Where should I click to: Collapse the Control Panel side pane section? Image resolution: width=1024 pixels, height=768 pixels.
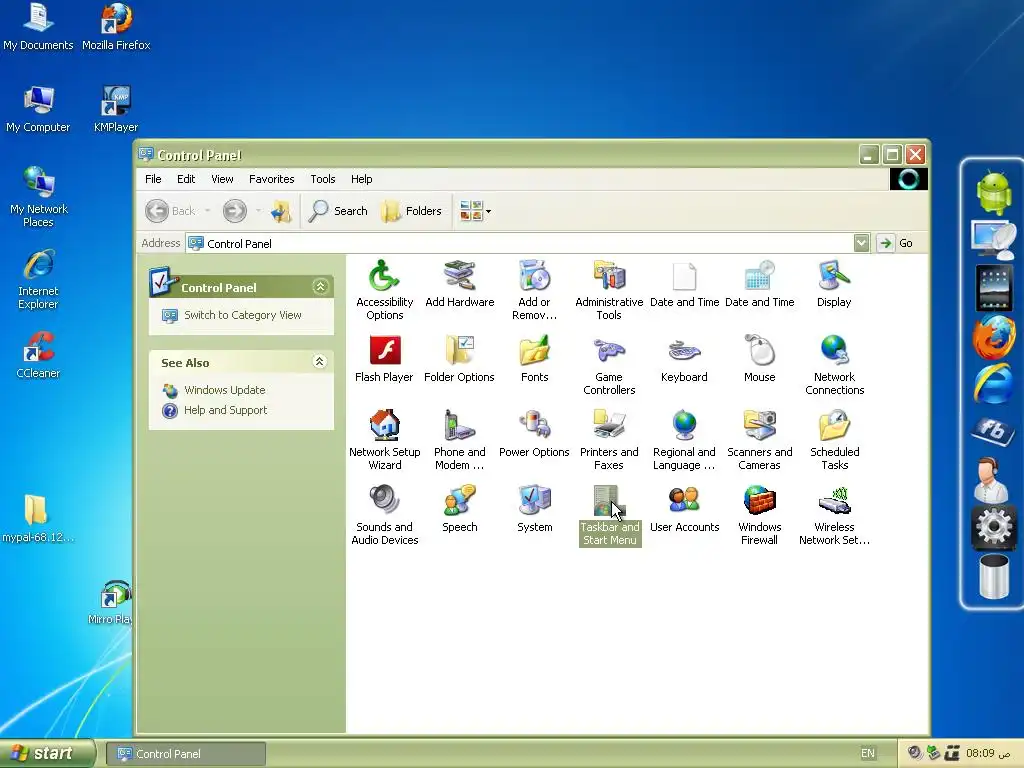(x=320, y=287)
